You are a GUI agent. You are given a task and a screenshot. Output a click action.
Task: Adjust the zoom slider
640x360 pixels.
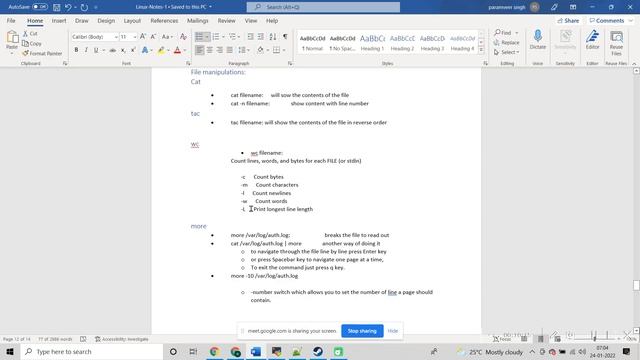coord(594,338)
